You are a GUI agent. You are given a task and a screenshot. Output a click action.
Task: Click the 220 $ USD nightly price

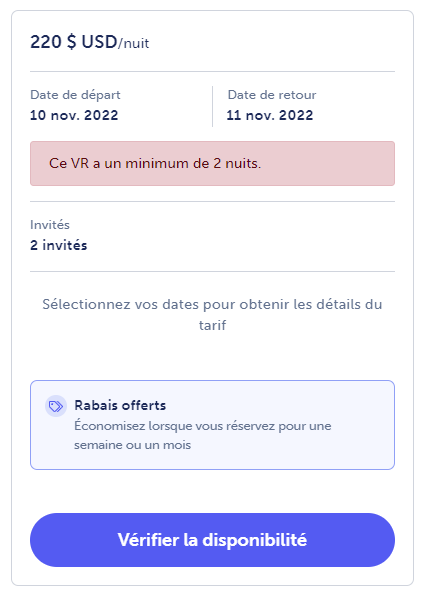tap(74, 42)
